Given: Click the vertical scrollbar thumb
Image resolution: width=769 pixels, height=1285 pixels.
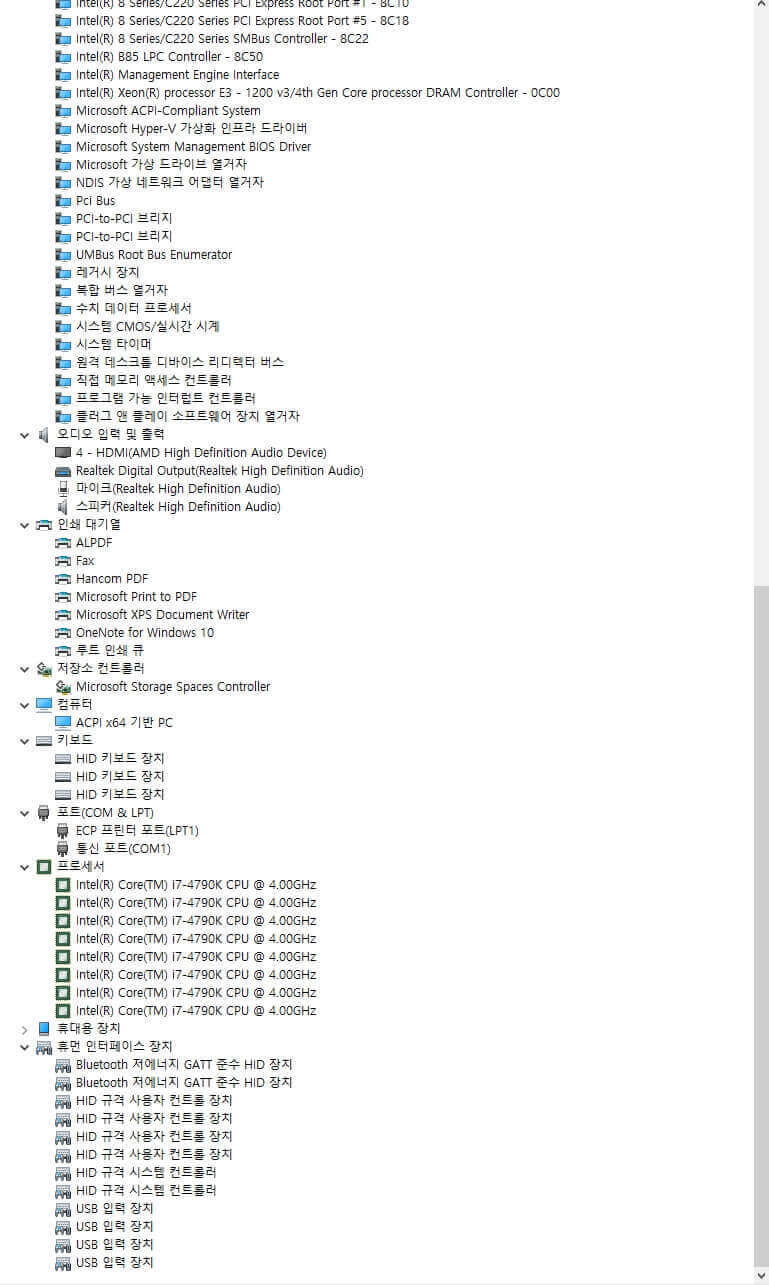Looking at the screenshot, I should click(760, 928).
